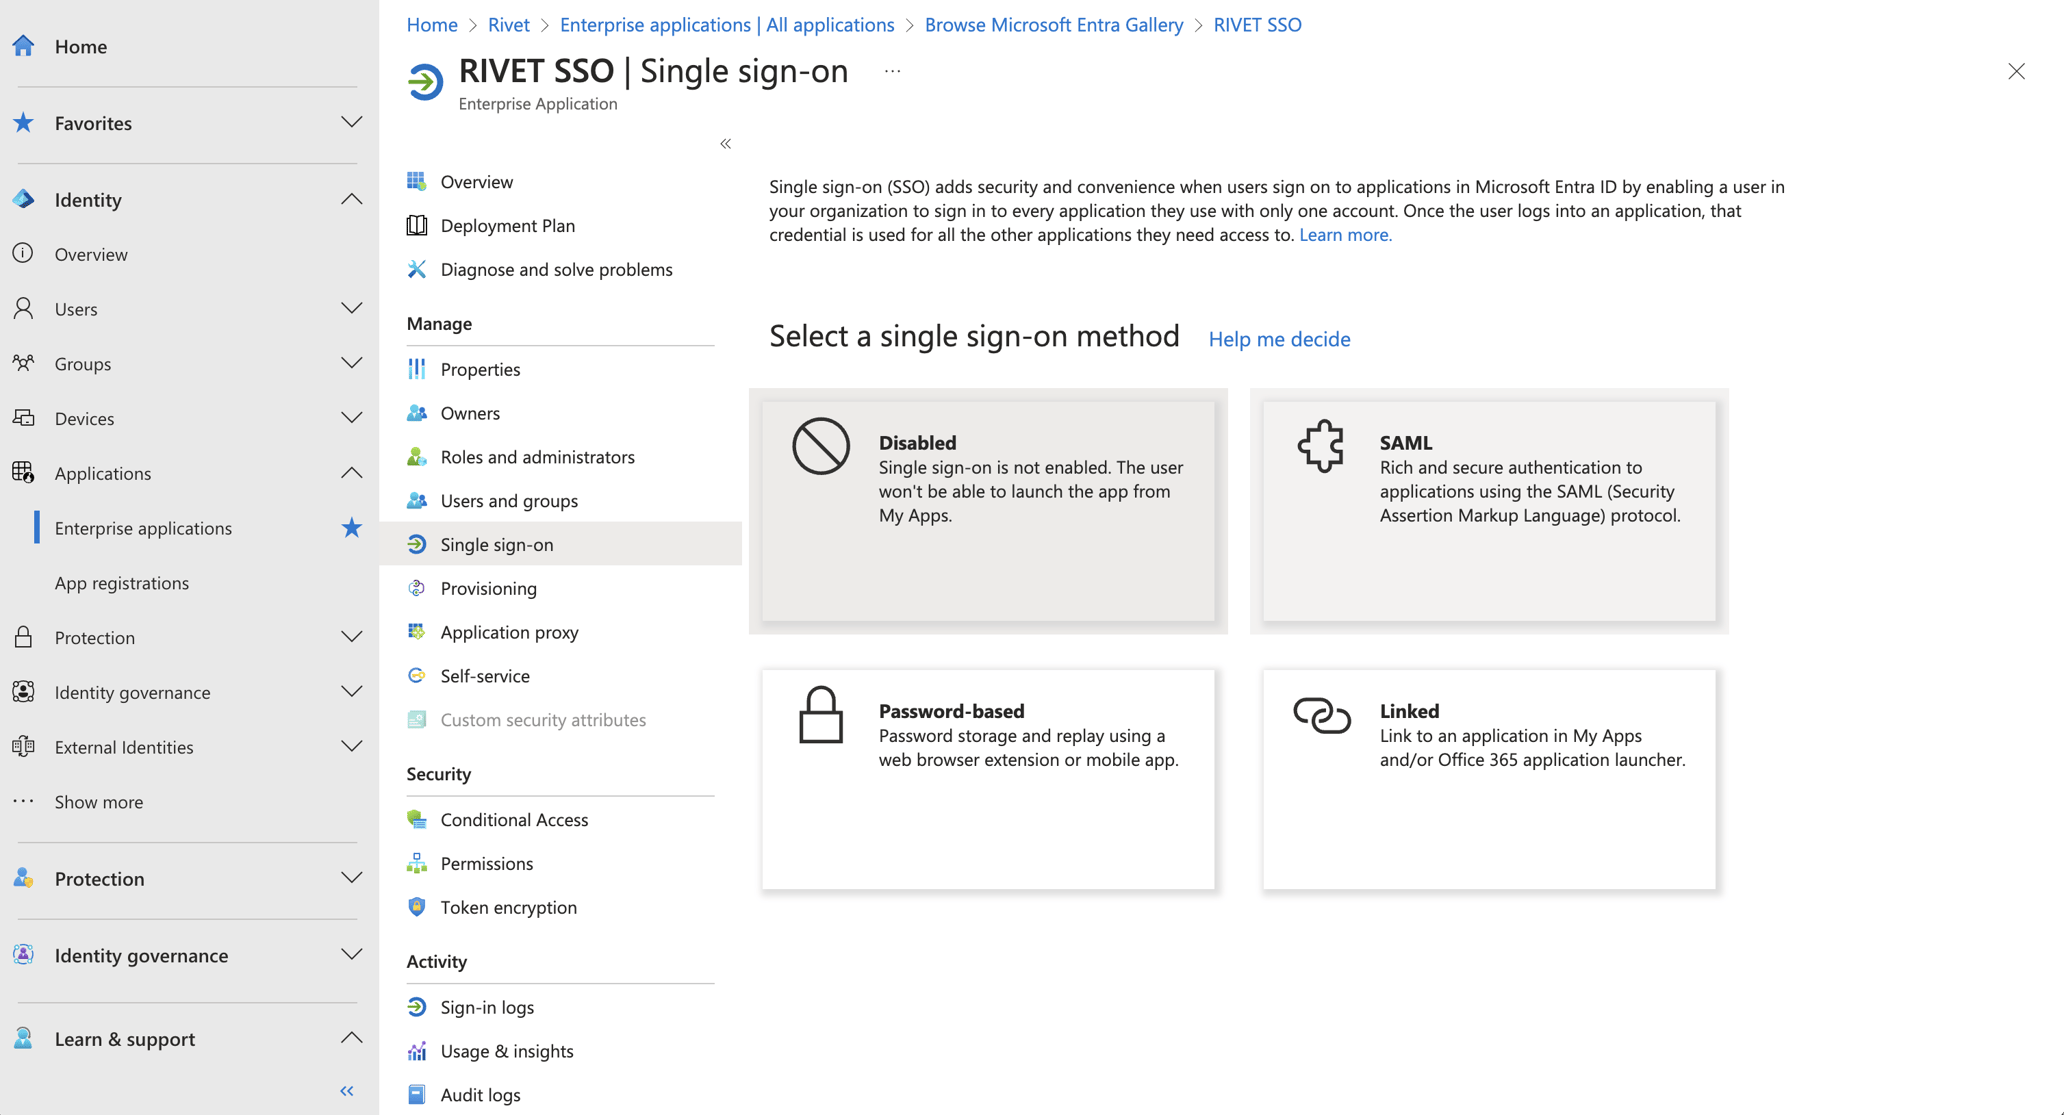Click the Help me decide link
The width and height of the screenshot is (2064, 1115).
click(x=1279, y=339)
